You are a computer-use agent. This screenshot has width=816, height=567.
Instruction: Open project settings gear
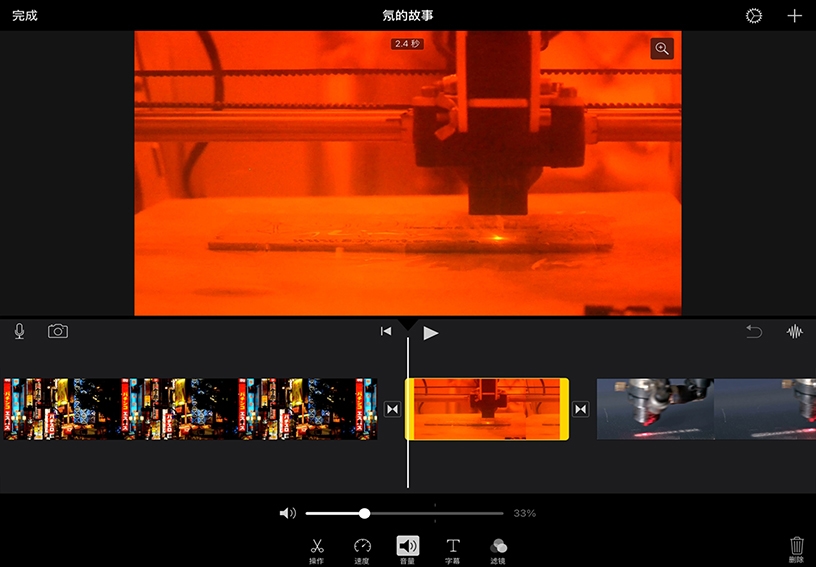(x=754, y=16)
